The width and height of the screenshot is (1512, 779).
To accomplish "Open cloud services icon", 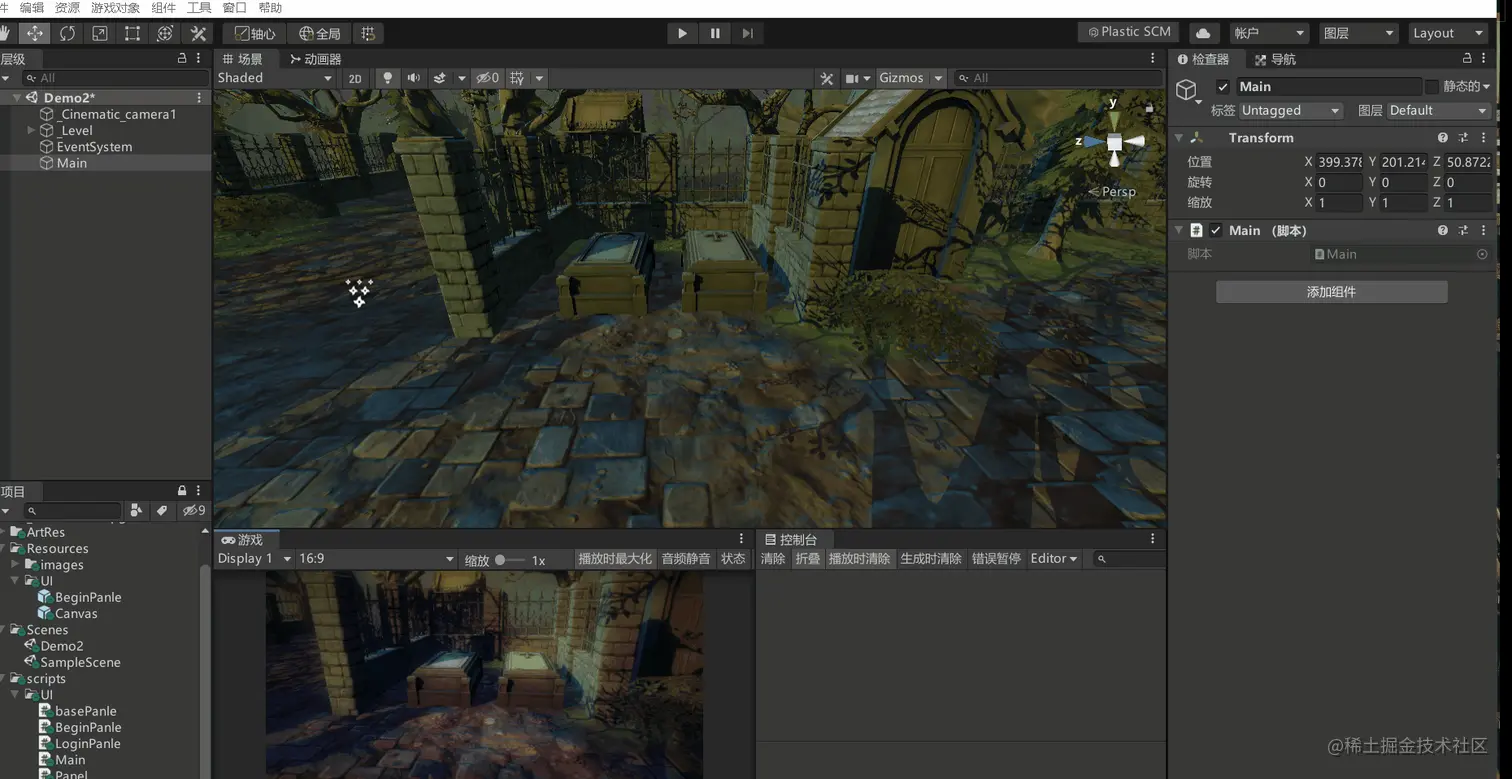I will tap(1203, 33).
